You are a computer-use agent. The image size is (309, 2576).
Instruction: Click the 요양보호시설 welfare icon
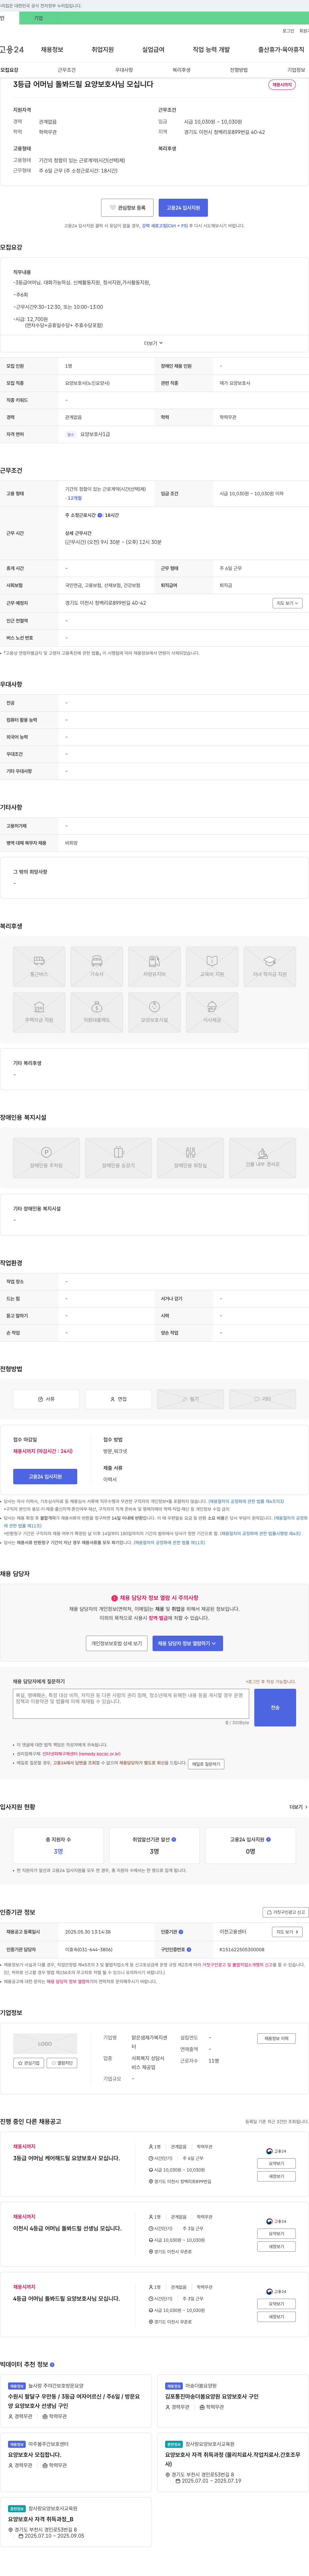point(154,1012)
